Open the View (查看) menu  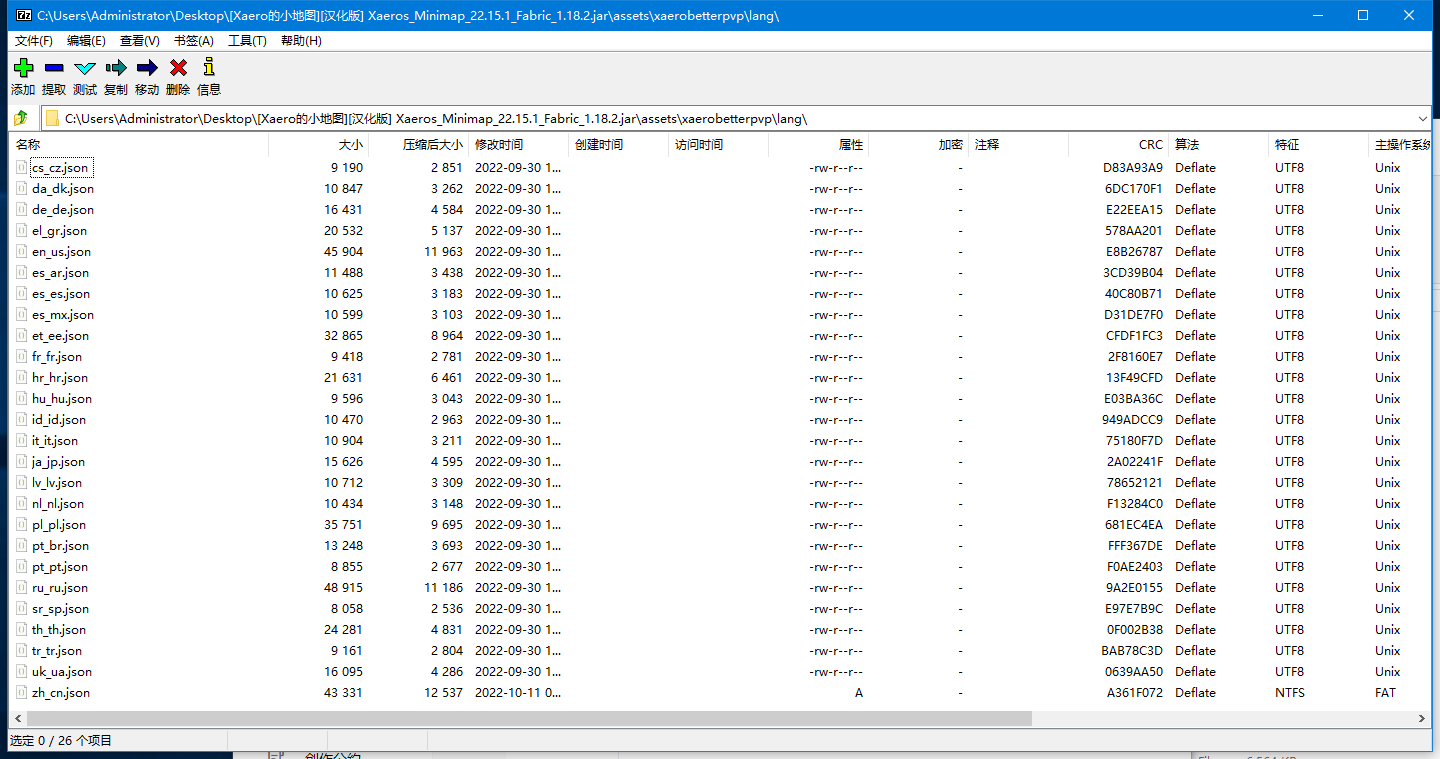click(x=140, y=41)
